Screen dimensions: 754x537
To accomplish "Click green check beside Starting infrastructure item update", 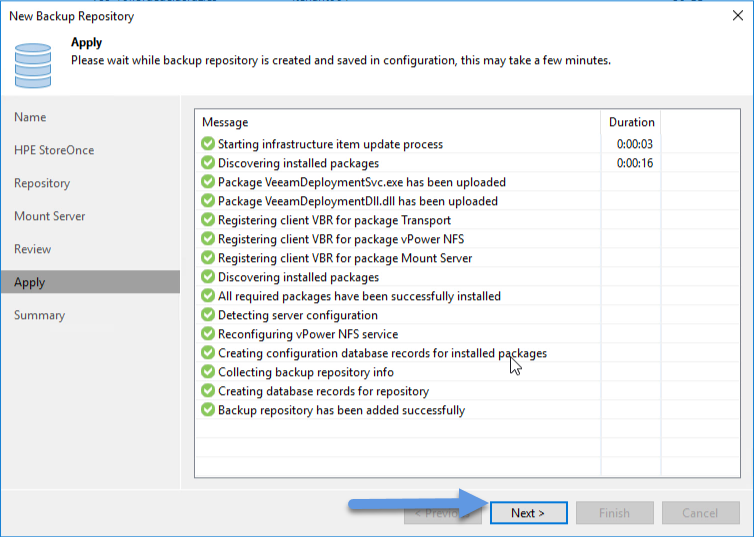I will (x=208, y=144).
